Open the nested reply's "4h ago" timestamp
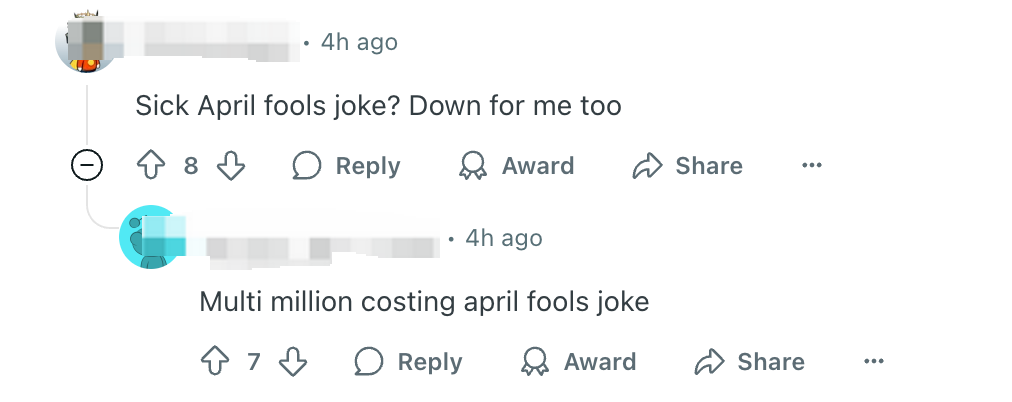Viewport: 1012px width, 402px height. coord(504,238)
